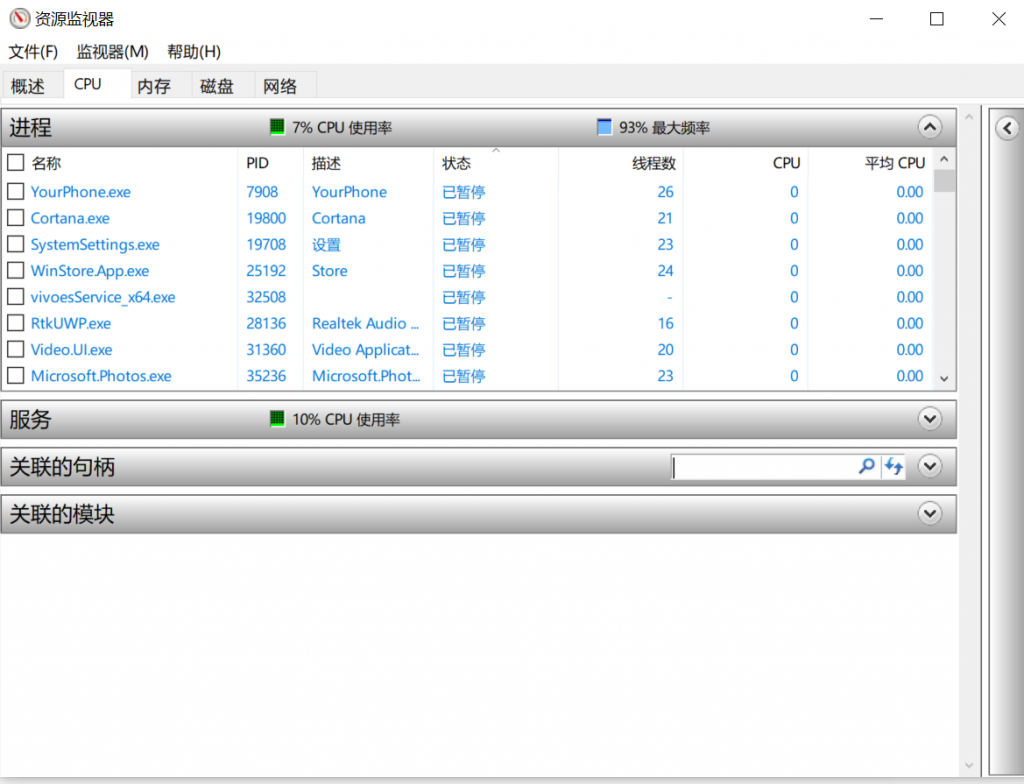
Task: Toggle the select-all checkbox next to 名称
Action: tap(16, 163)
